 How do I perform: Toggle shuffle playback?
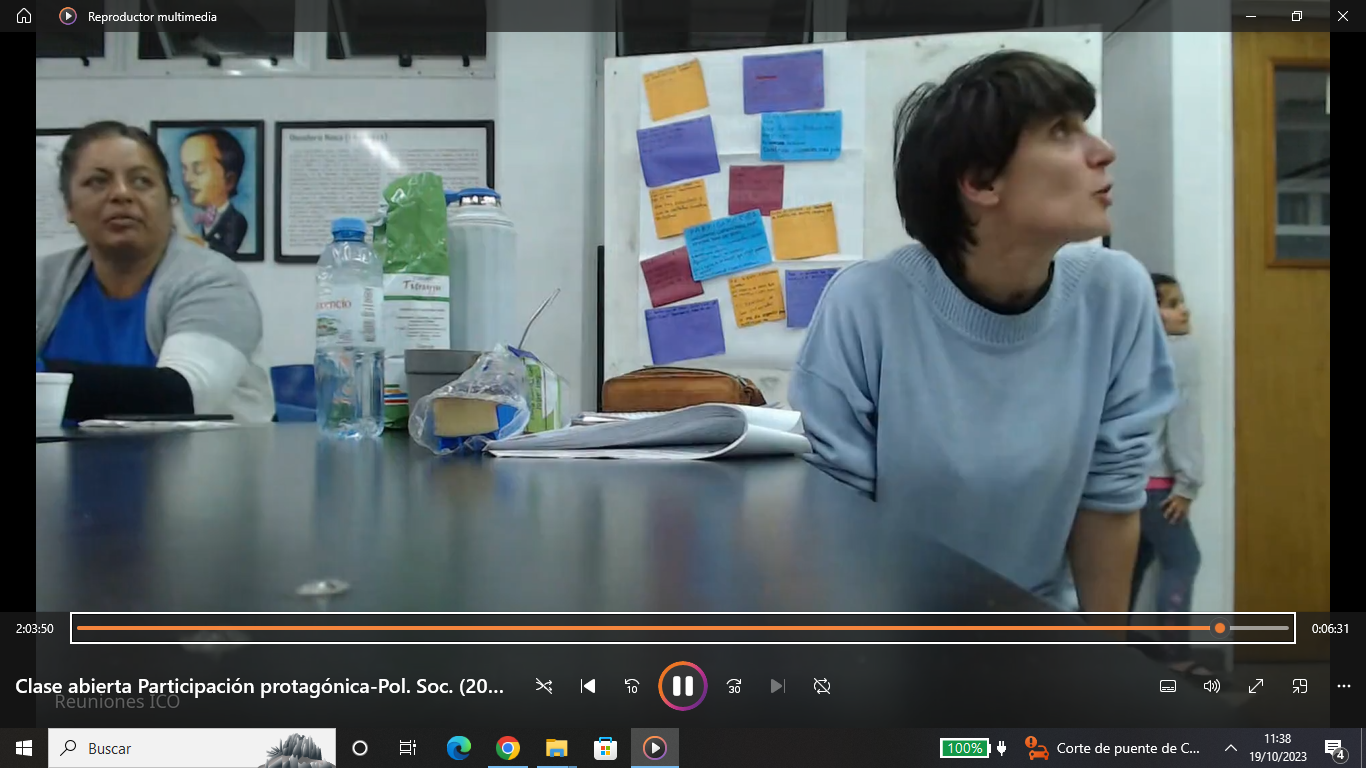544,686
